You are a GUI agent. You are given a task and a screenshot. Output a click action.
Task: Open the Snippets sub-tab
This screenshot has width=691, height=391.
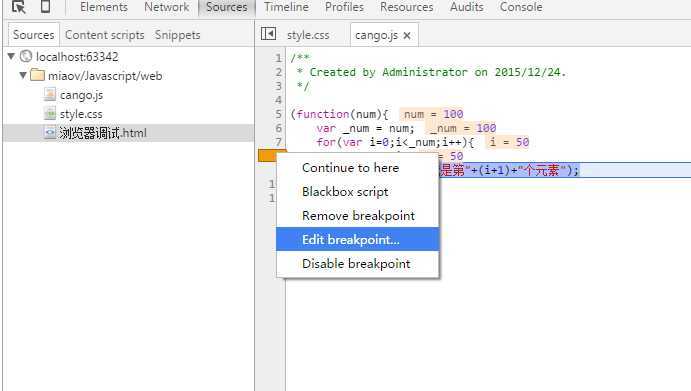click(177, 35)
